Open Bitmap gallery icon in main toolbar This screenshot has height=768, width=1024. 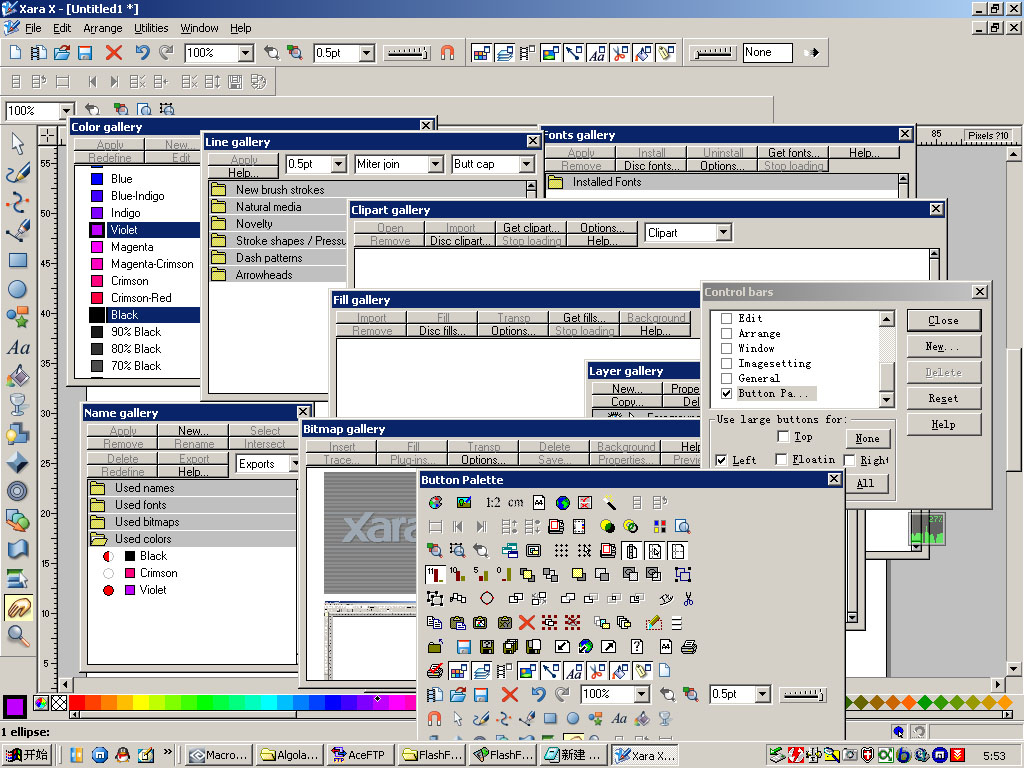click(551, 52)
